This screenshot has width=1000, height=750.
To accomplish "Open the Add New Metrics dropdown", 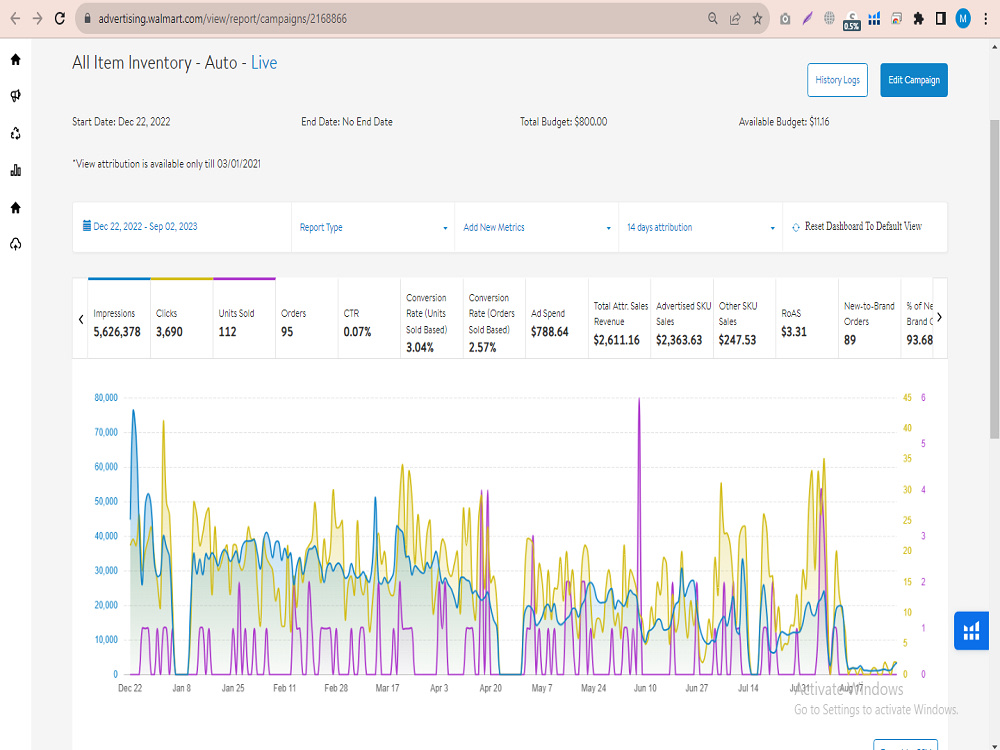I will 536,227.
